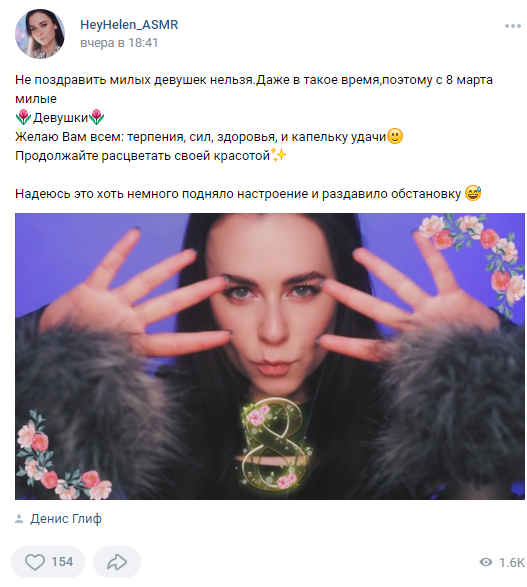
Task: Click the 1.6K view count
Action: [512, 562]
